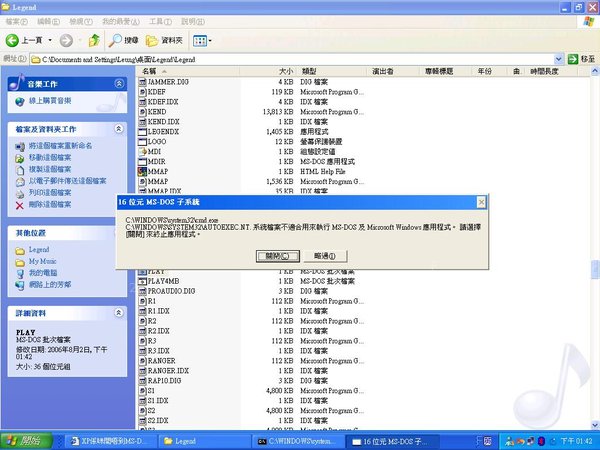Open the Views dropdown toolbar button
The width and height of the screenshot is (600, 450).
(x=202, y=40)
